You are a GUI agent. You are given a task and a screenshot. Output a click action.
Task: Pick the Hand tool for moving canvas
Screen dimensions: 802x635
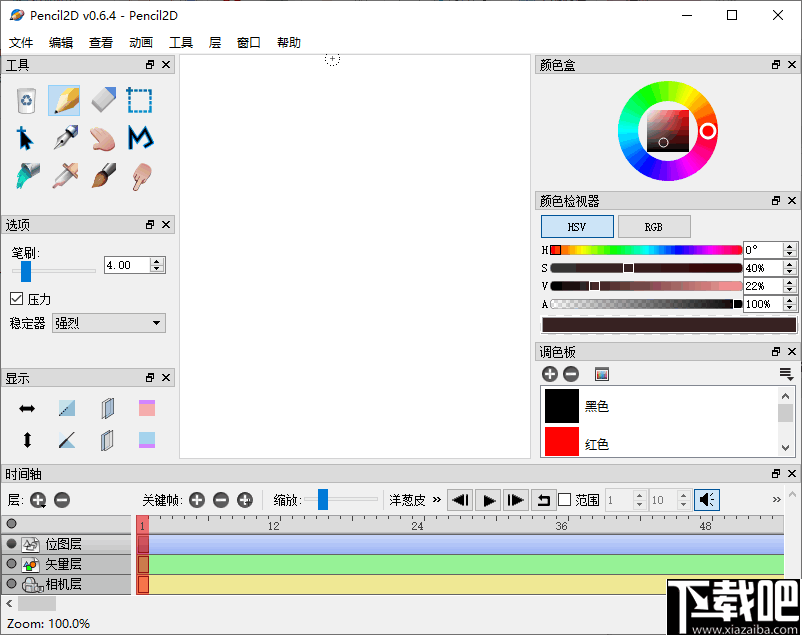coord(101,138)
